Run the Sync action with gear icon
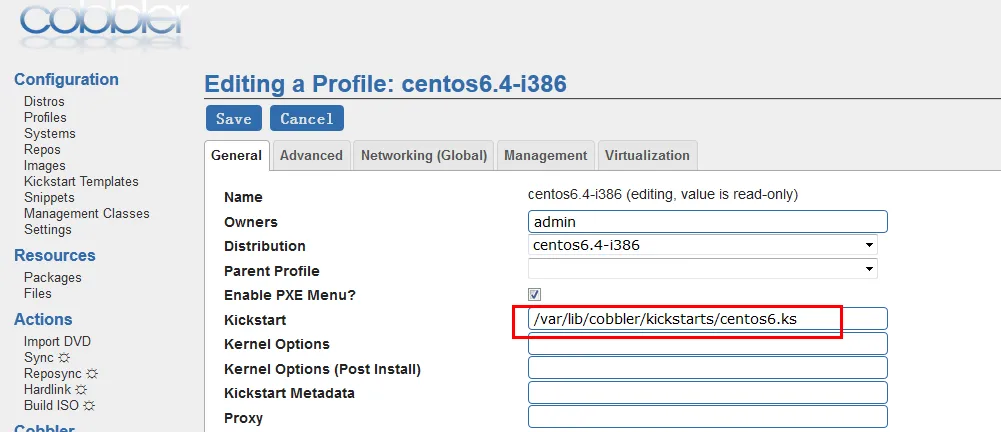This screenshot has height=432, width=1001. (46, 357)
